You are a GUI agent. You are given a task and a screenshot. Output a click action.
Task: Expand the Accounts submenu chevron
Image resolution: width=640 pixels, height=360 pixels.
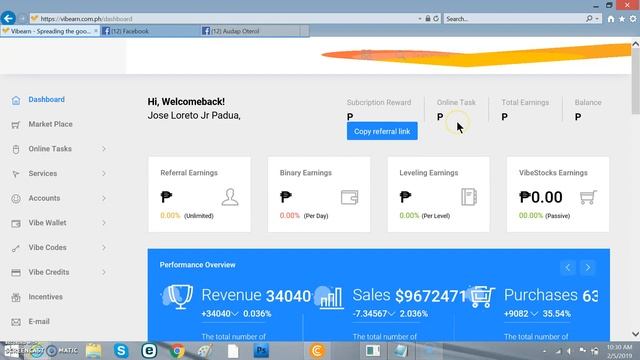(104, 198)
